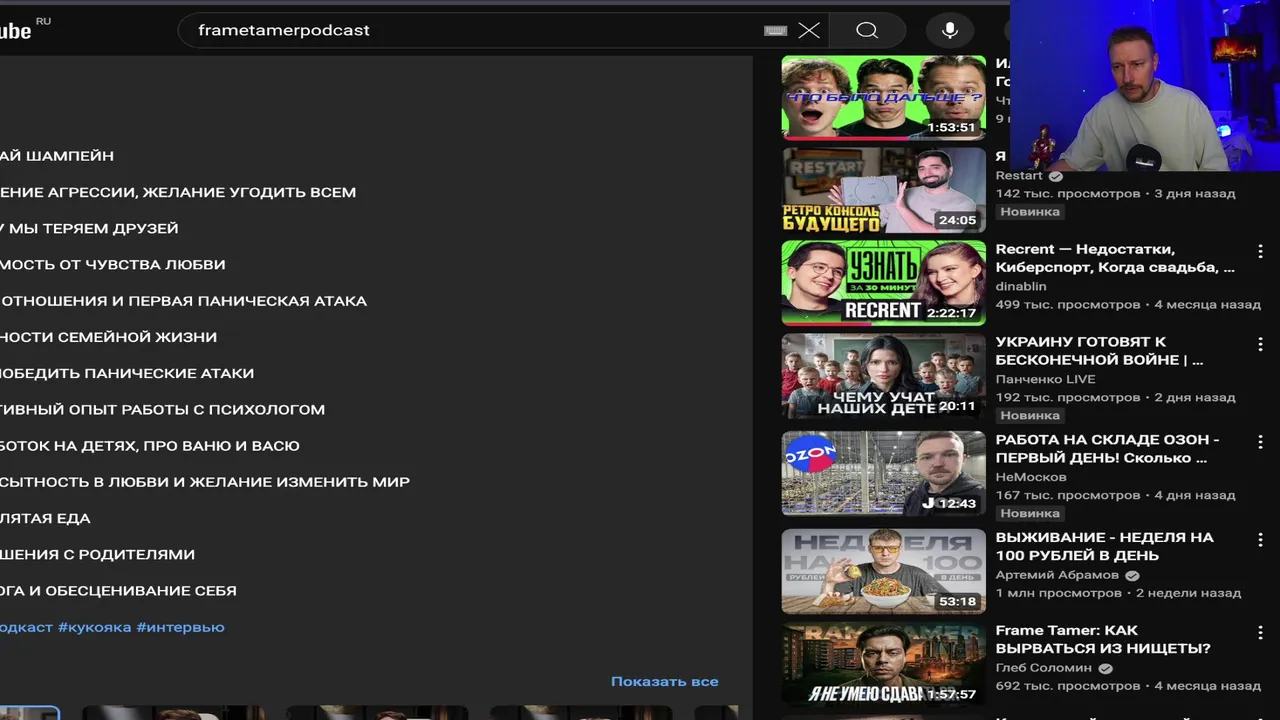Click chapter line ending ЛЯТАЯ ЕДА
The height and width of the screenshot is (720, 1280).
(x=45, y=518)
